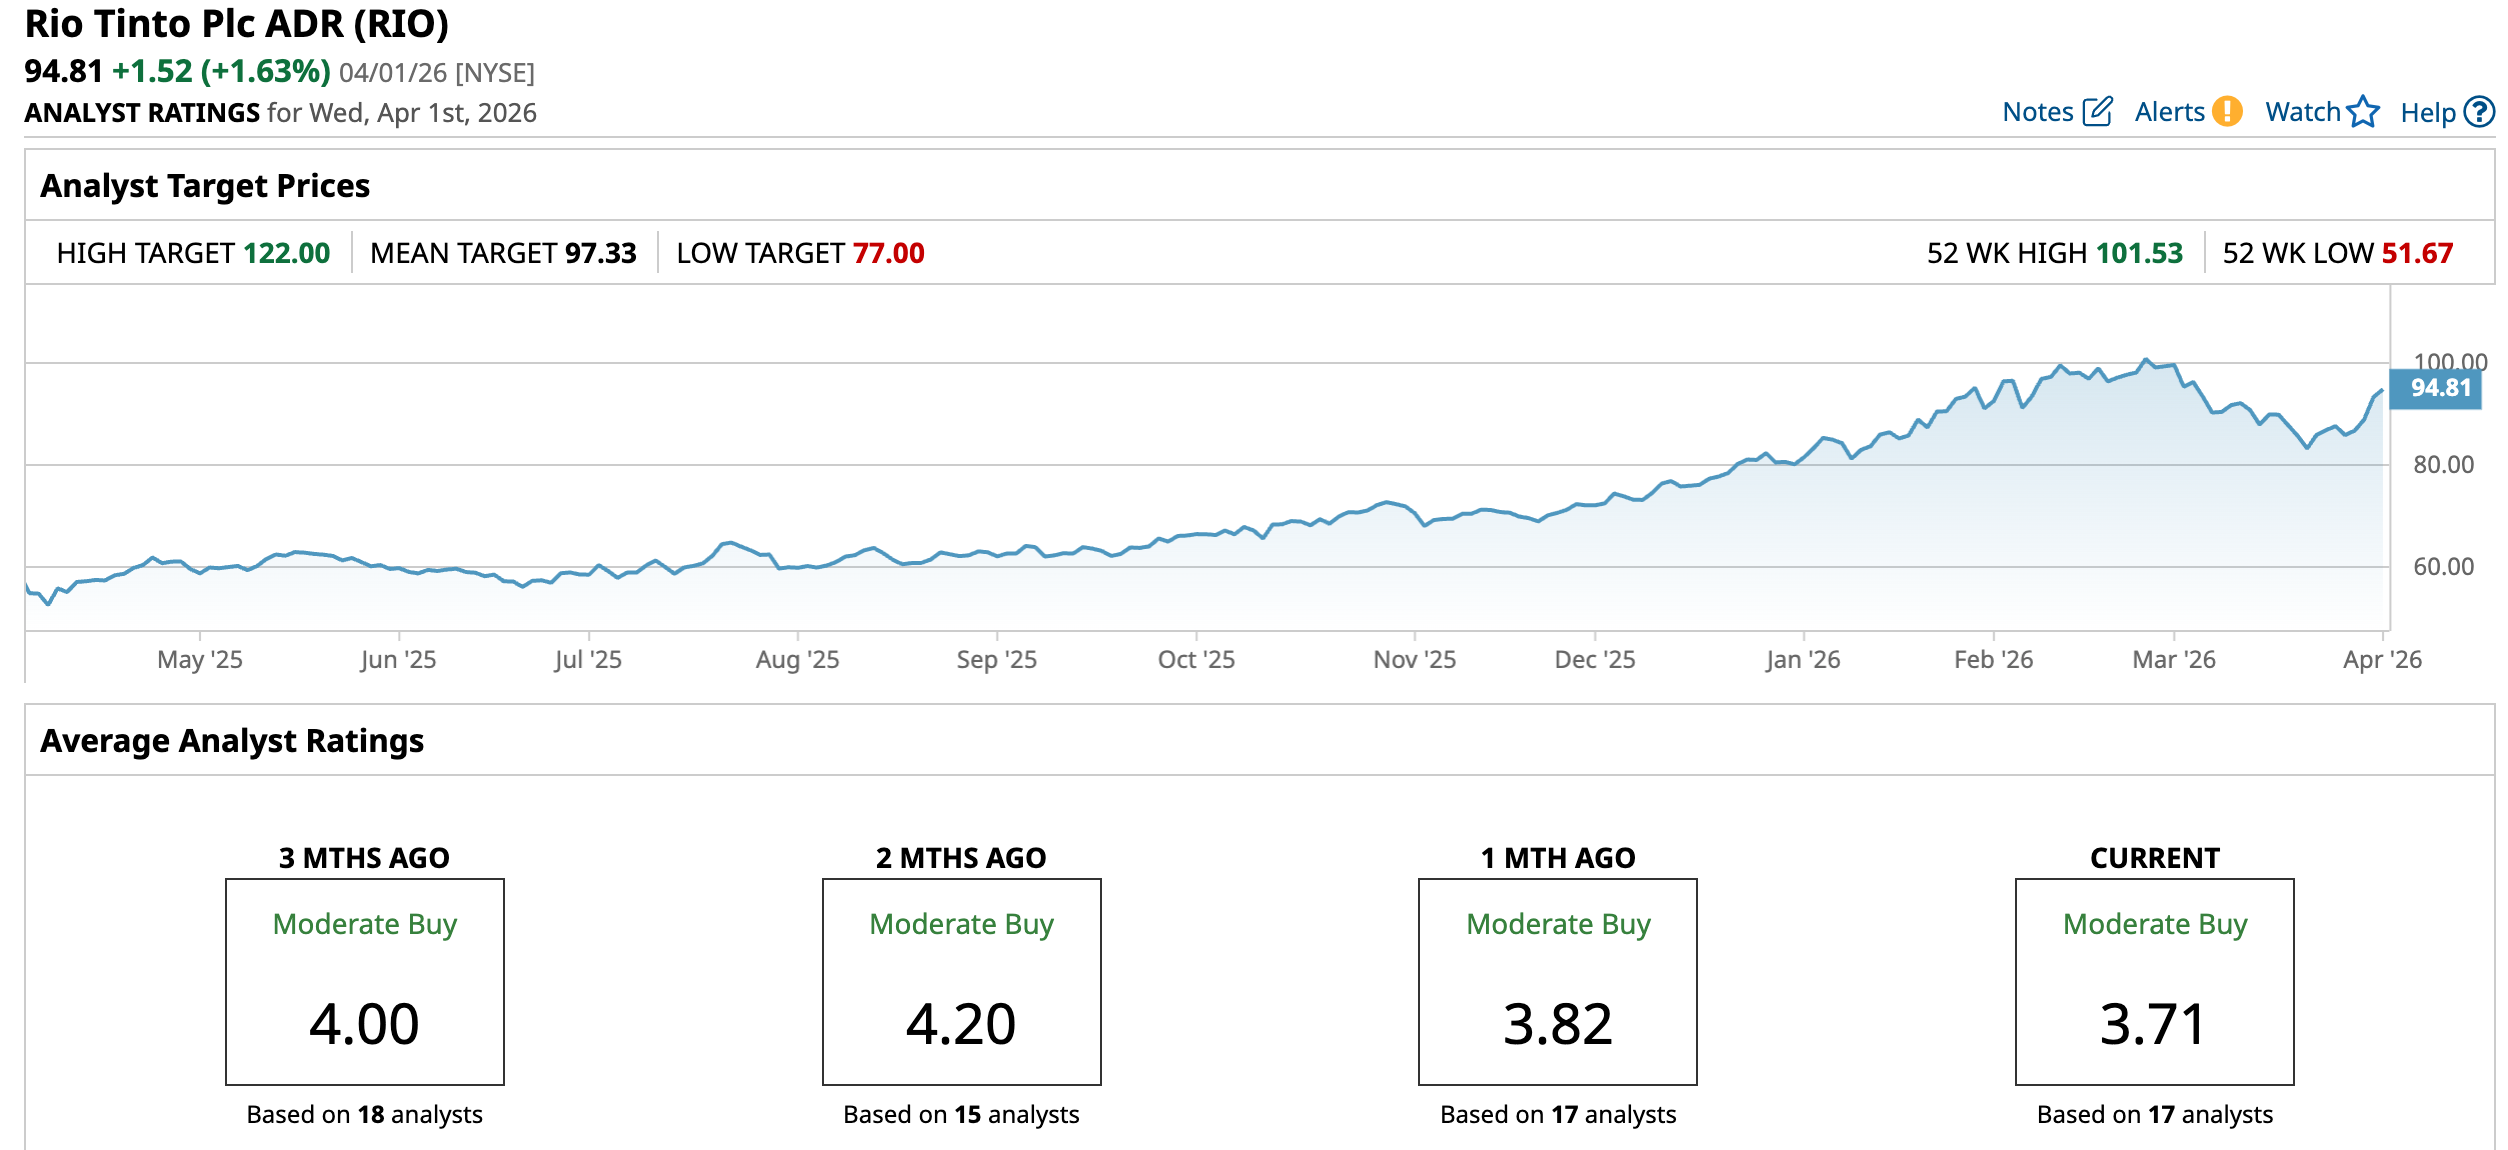The width and height of the screenshot is (2508, 1150).
Task: Click the Watch star icon
Action: tap(2364, 111)
